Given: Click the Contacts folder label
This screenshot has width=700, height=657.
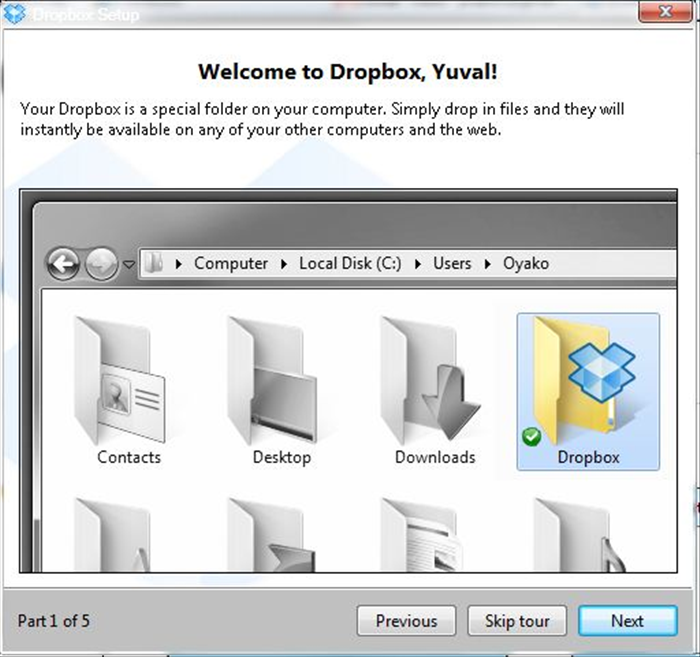Looking at the screenshot, I should (129, 457).
